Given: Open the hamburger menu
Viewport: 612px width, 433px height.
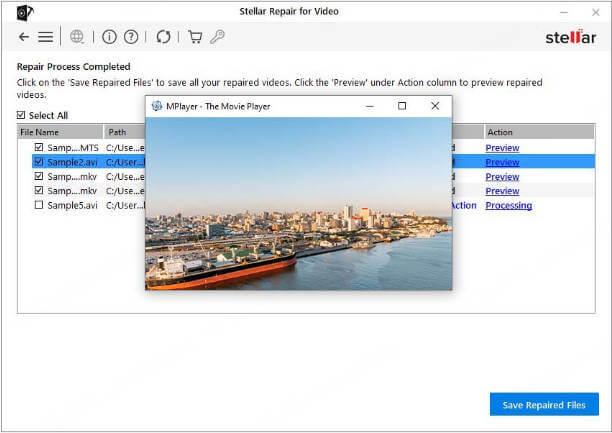Looking at the screenshot, I should [45, 37].
